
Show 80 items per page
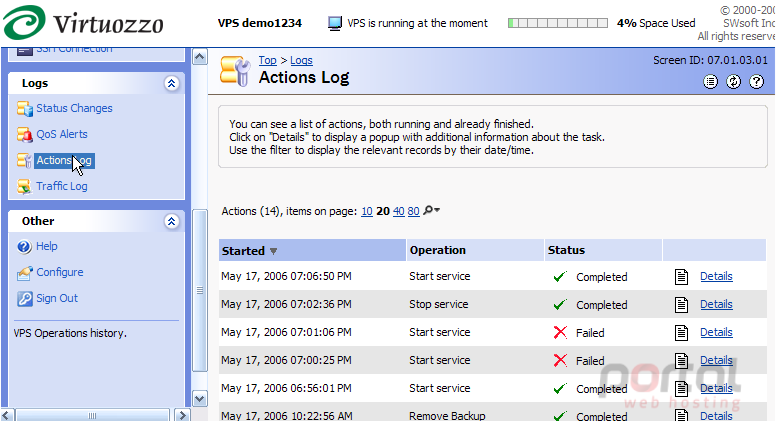[x=414, y=211]
